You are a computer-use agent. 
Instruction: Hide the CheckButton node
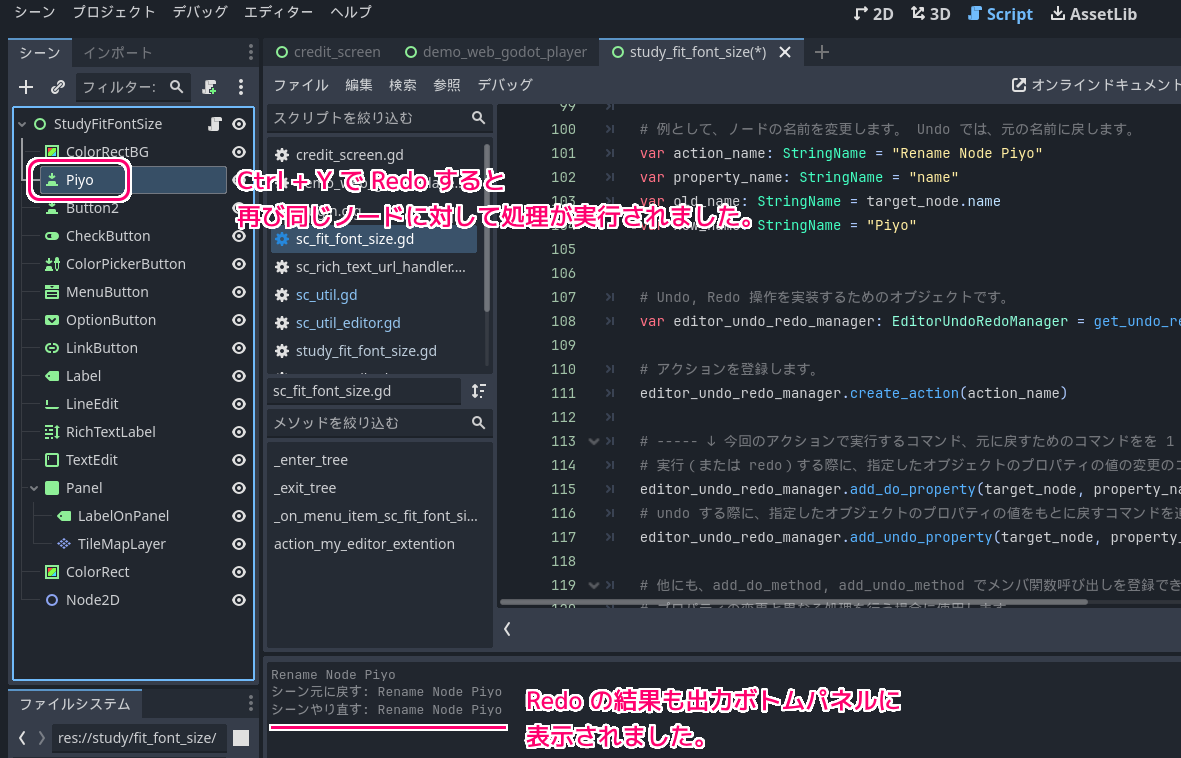coord(239,236)
